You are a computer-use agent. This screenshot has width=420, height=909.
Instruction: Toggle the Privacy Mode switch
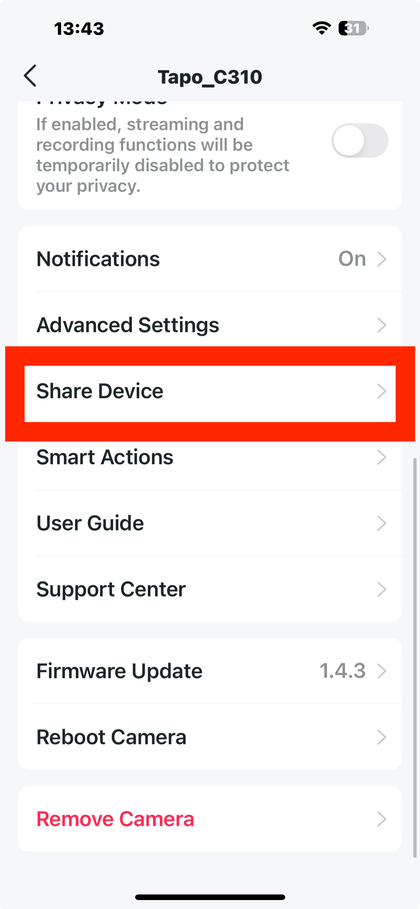click(x=360, y=140)
